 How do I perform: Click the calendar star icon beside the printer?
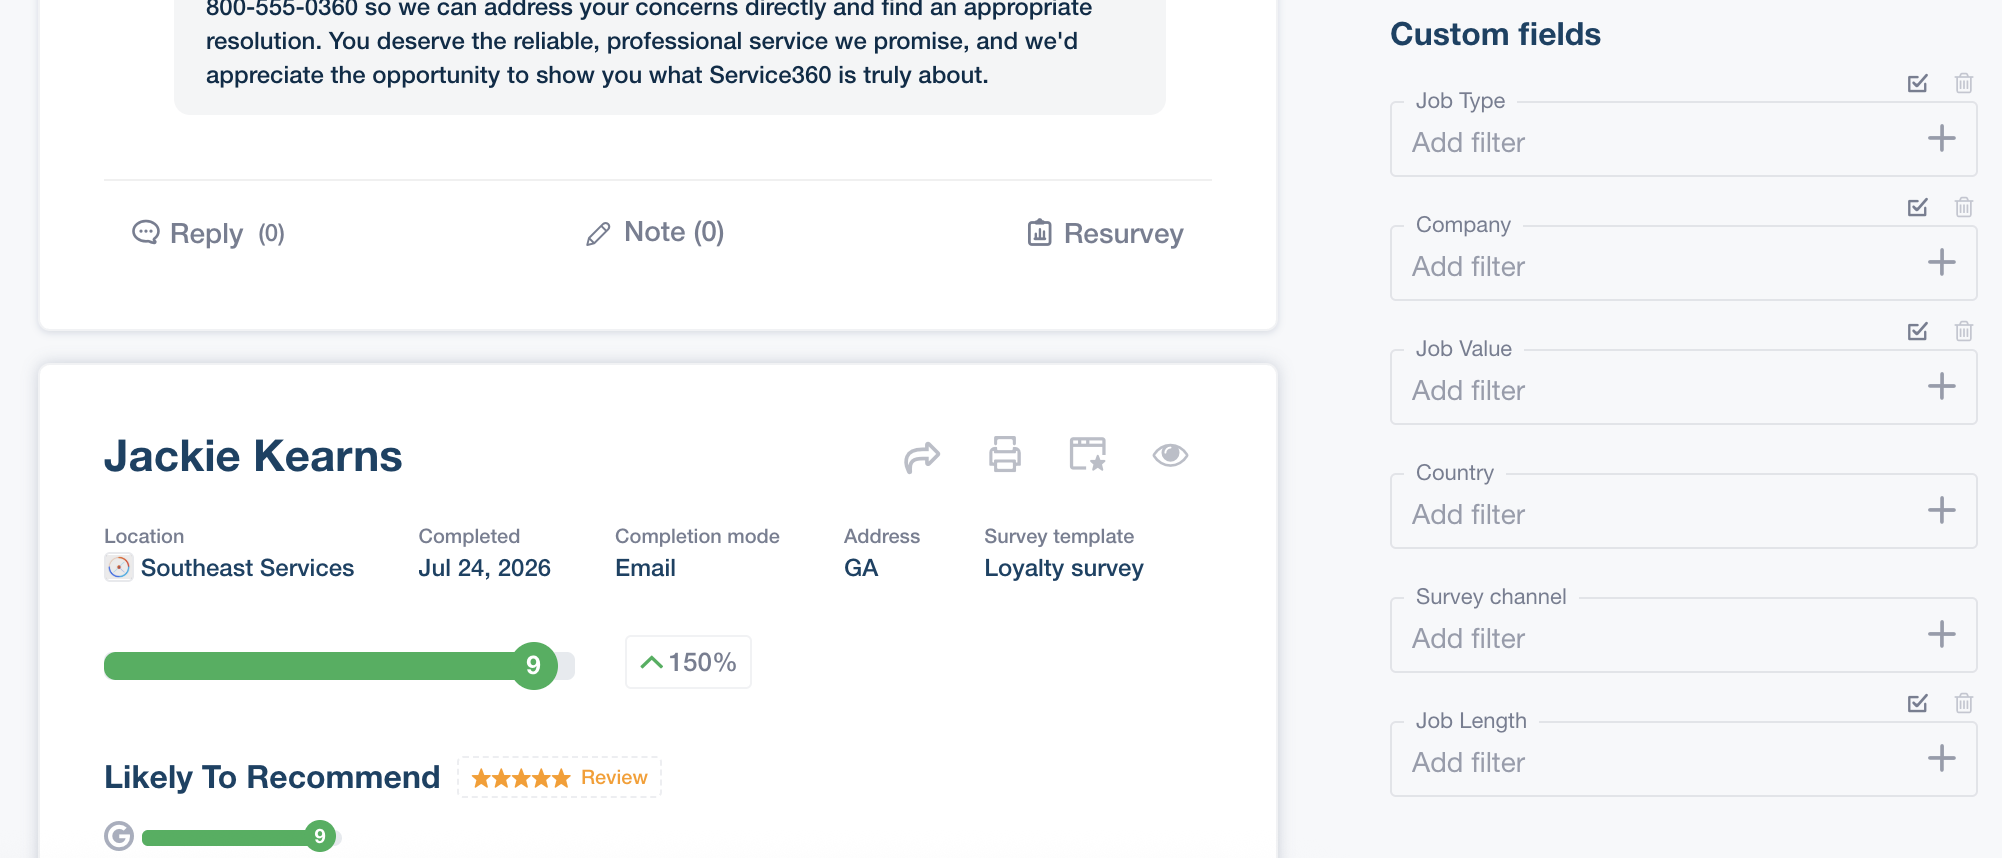tap(1087, 454)
